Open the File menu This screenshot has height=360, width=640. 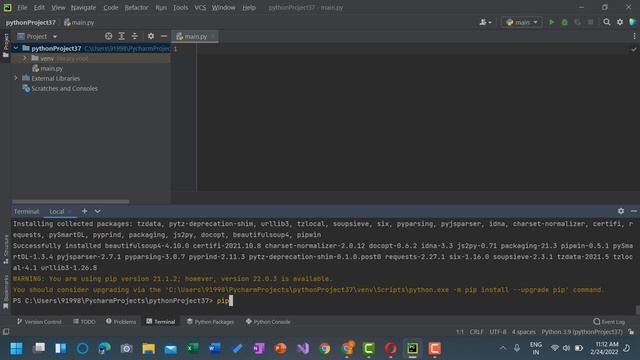tap(22, 7)
